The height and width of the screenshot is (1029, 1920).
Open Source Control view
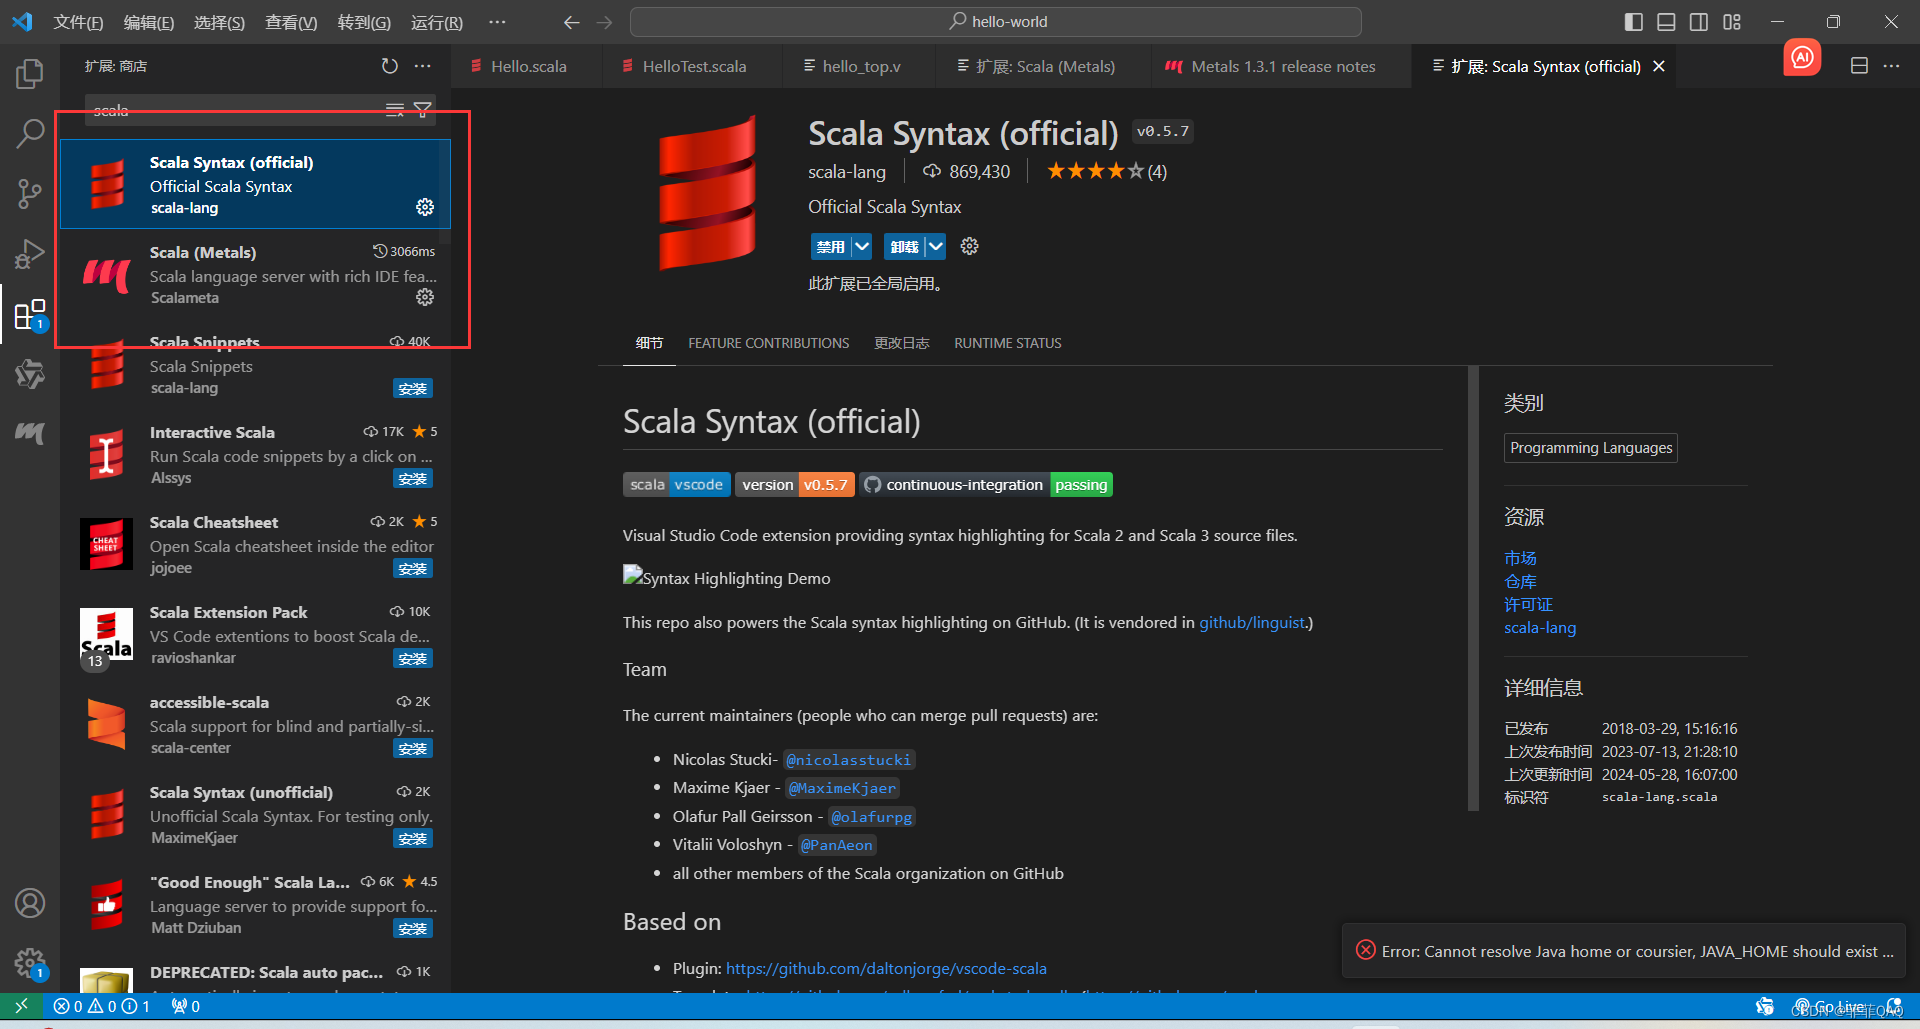click(30, 194)
